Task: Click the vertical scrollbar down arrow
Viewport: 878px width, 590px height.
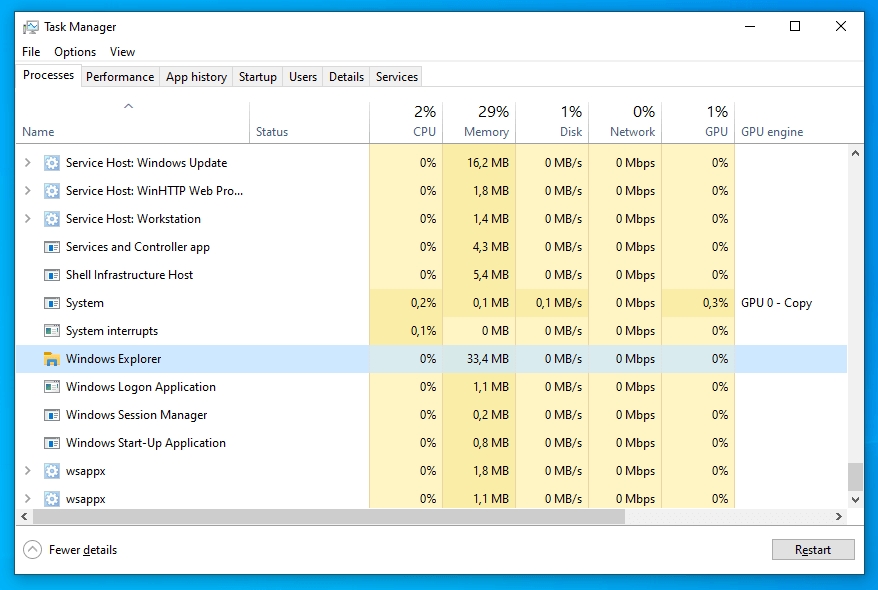Action: [855, 500]
